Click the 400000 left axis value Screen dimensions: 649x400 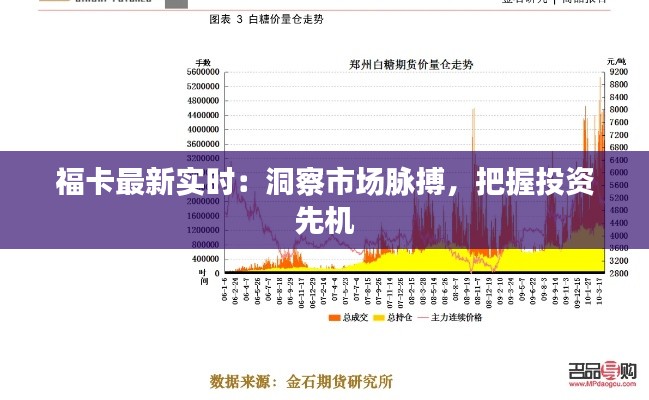(205, 259)
